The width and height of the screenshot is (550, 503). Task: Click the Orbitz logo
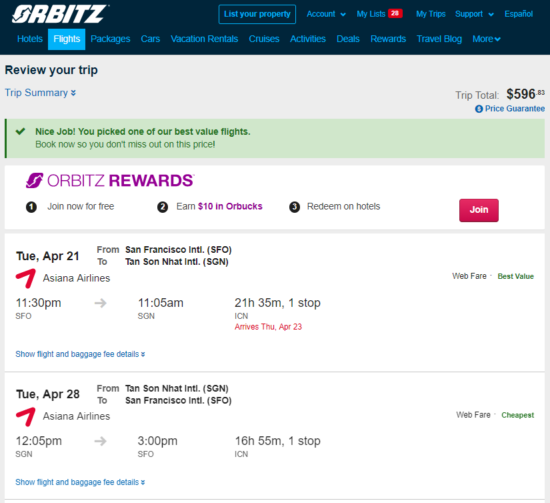pyautogui.click(x=60, y=14)
